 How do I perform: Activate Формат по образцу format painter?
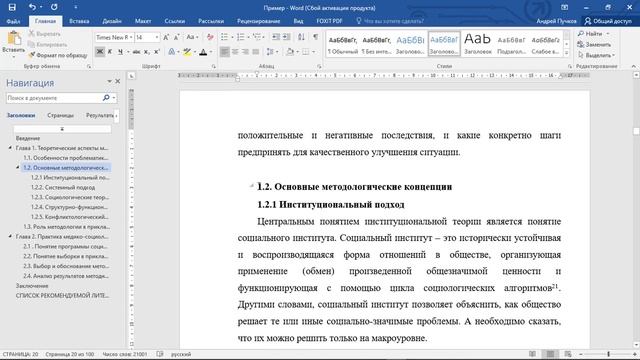click(x=58, y=55)
